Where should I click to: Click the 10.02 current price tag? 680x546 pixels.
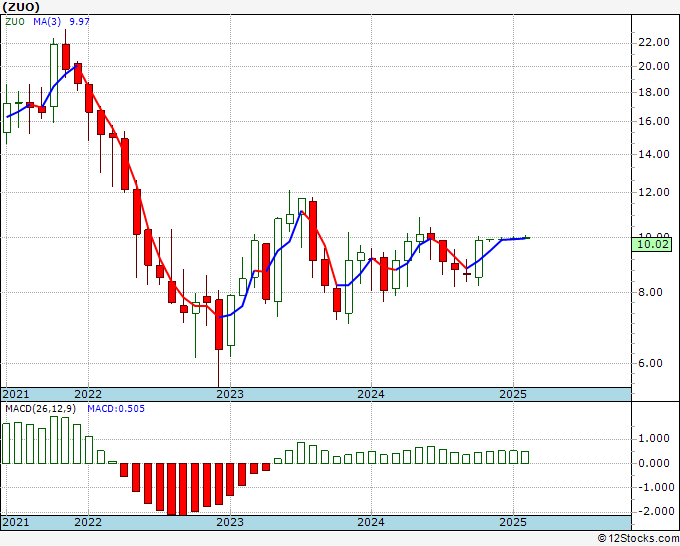click(x=654, y=244)
